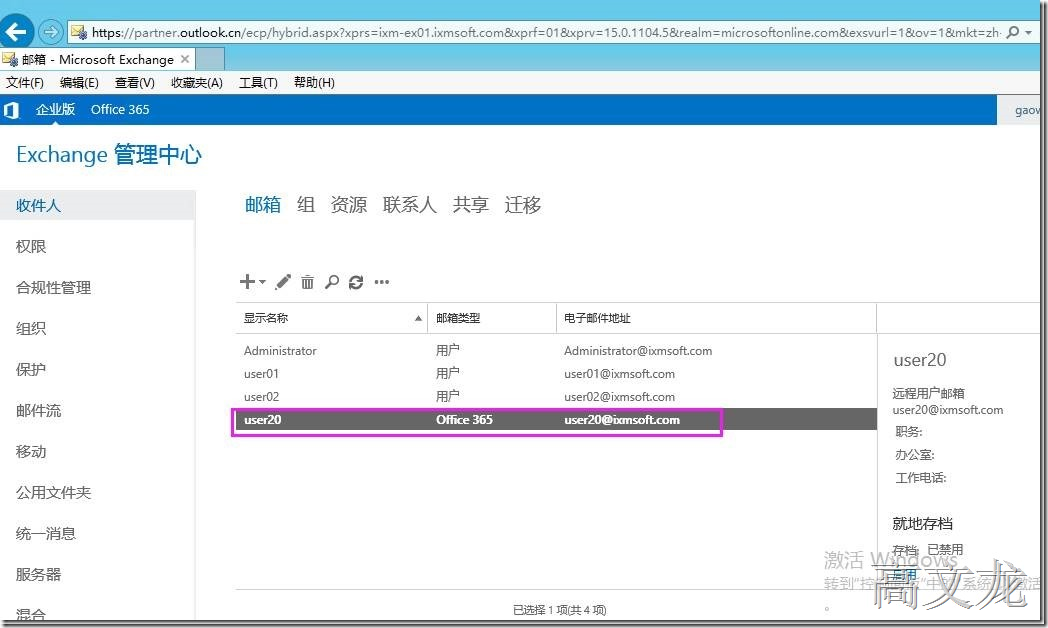The height and width of the screenshot is (628, 1048).
Task: Click Administrator@ixmsoft.com email cell
Action: (638, 351)
